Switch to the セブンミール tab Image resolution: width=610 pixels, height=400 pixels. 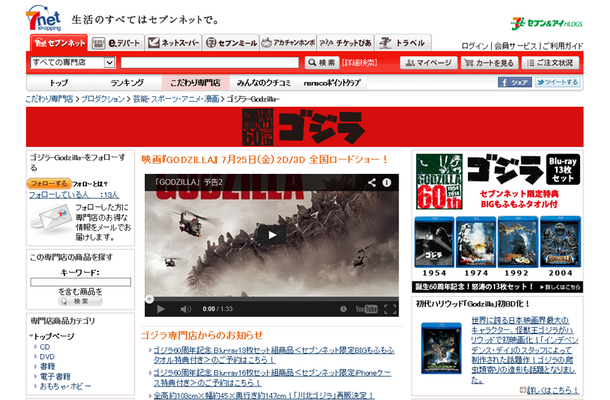click(231, 43)
